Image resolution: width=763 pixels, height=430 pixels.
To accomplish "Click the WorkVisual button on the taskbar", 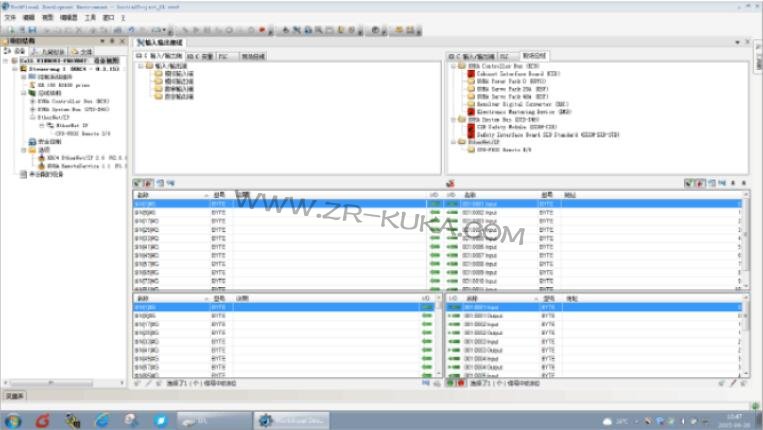I will [290, 420].
